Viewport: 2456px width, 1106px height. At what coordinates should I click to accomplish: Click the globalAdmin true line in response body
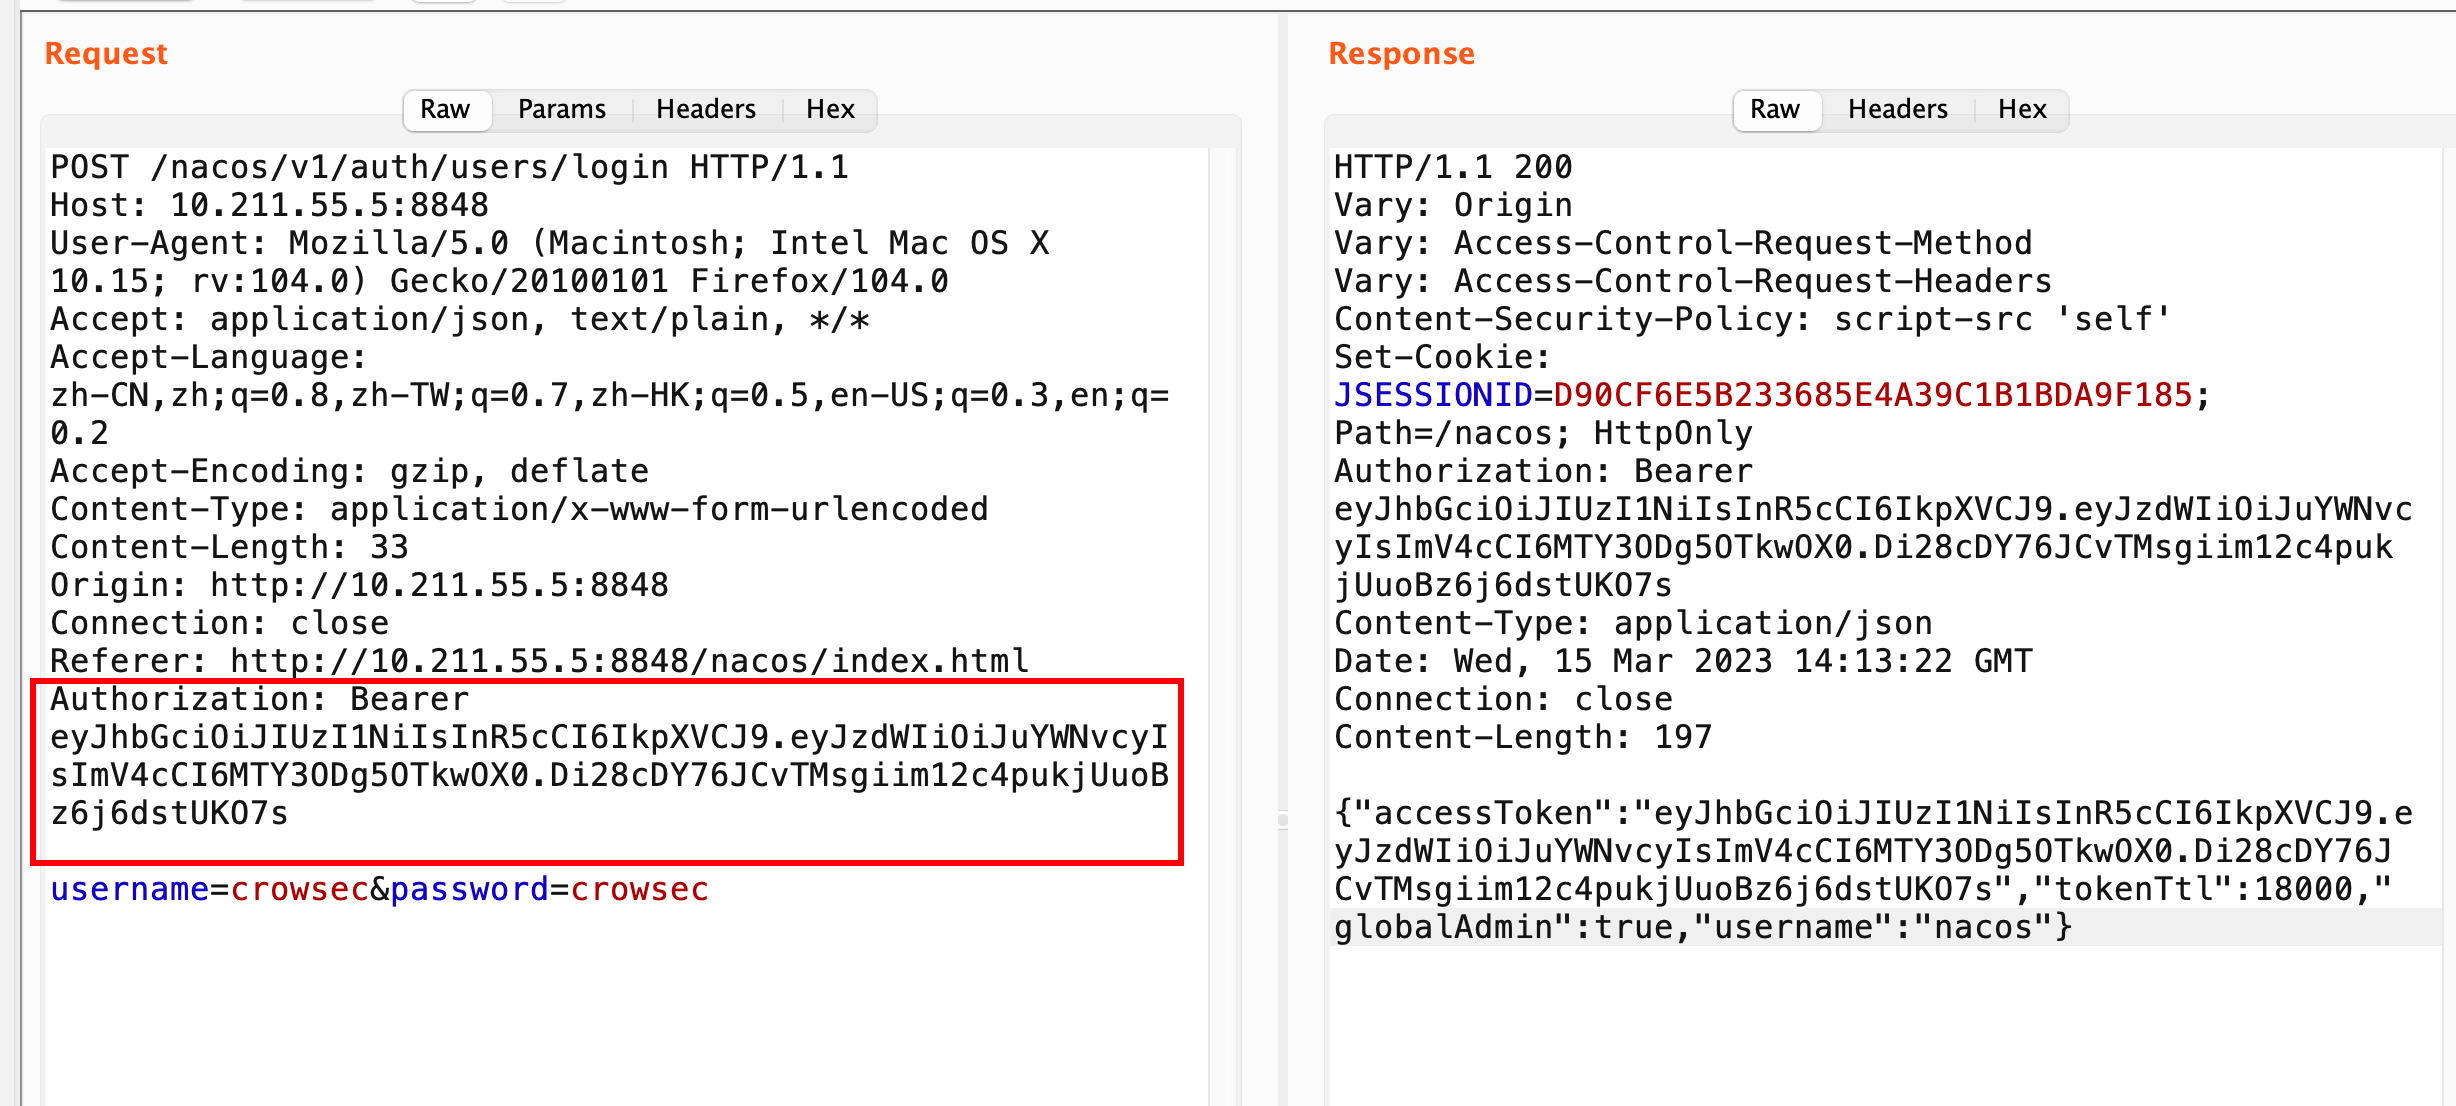1702,927
